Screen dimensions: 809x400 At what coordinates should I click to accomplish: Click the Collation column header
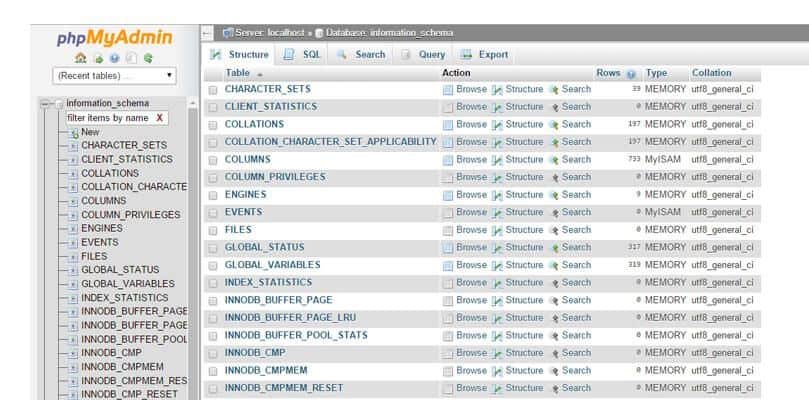tap(711, 73)
